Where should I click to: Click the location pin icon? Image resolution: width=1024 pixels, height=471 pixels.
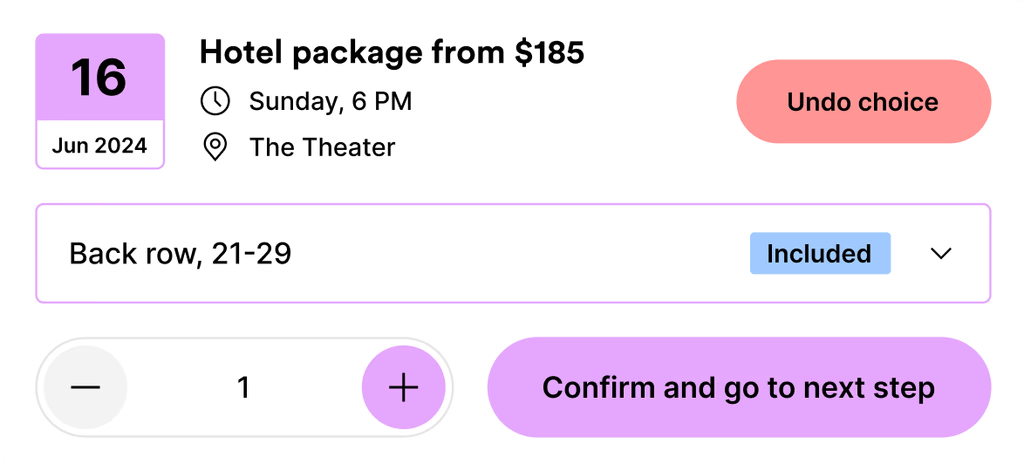[215, 148]
